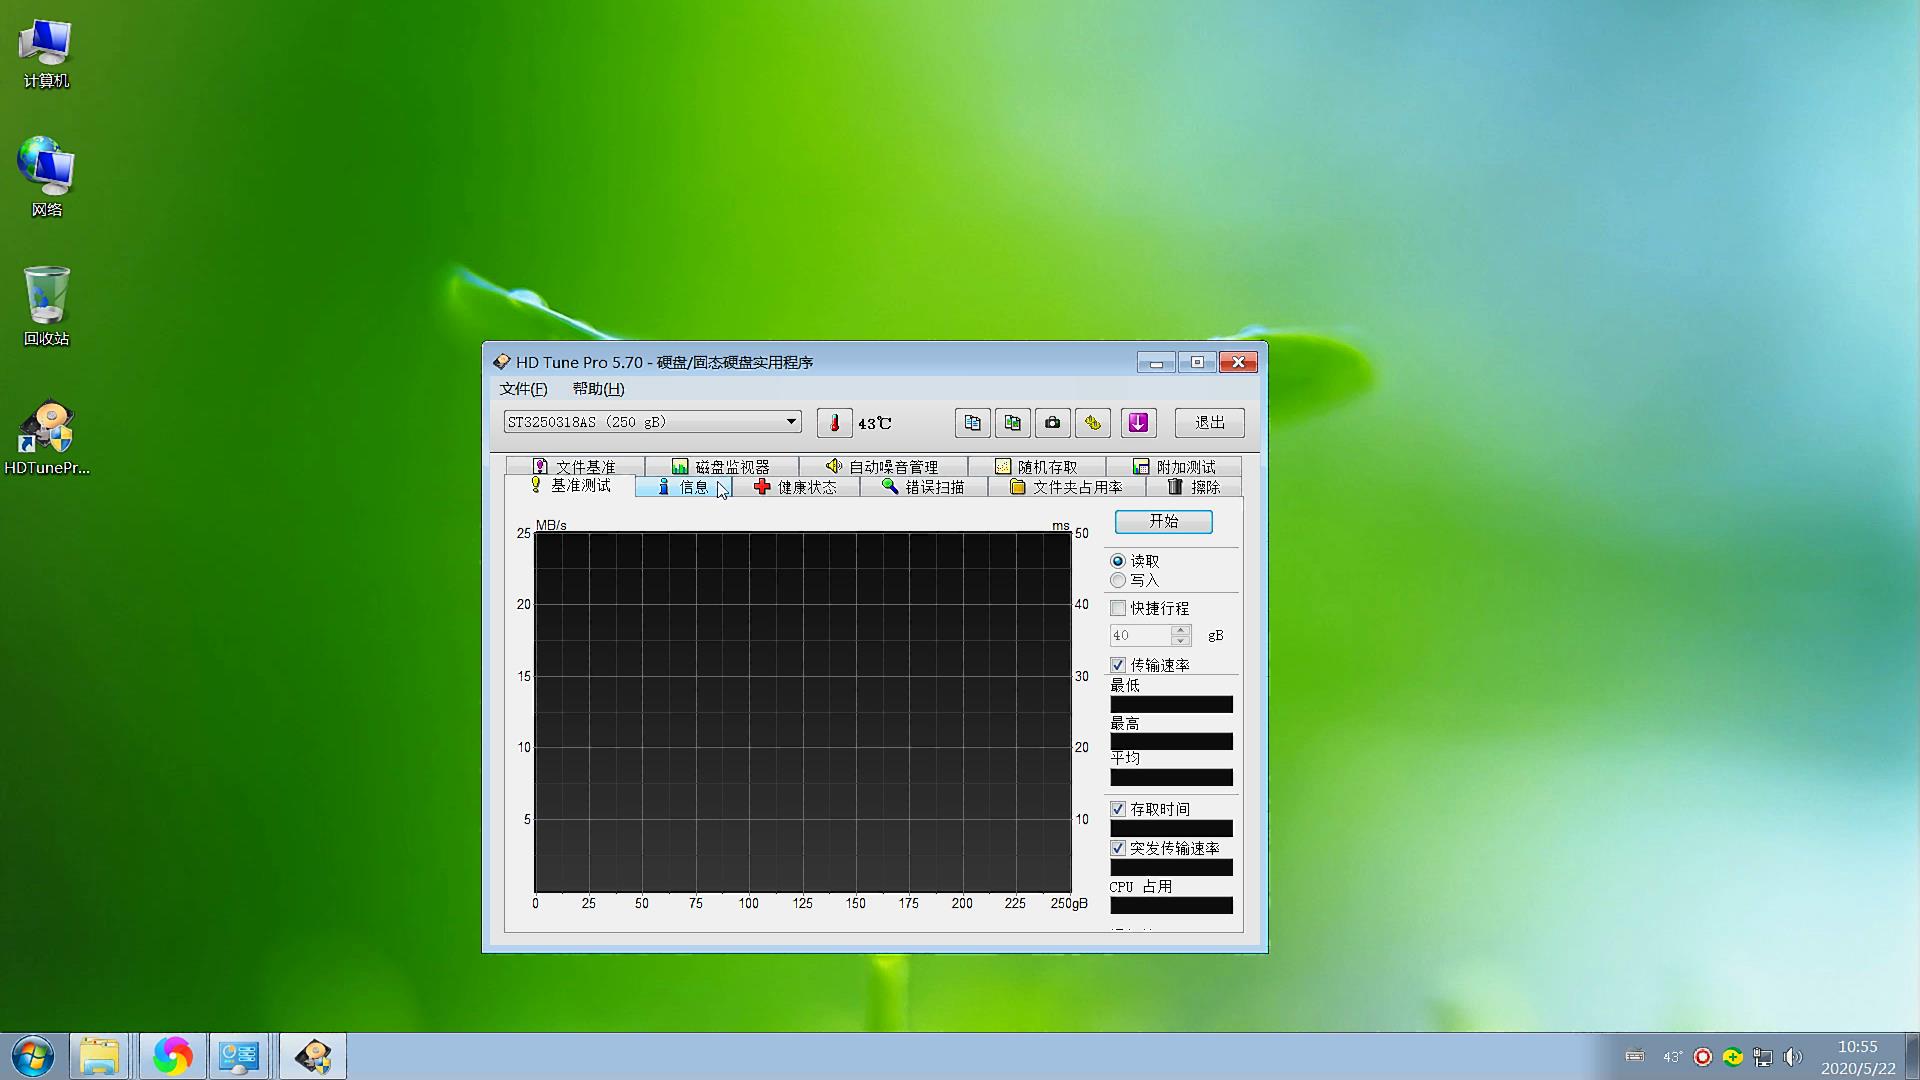Viewport: 1920px width, 1080px height.
Task: Enable the 快捷行程 checkbox
Action: 1118,608
